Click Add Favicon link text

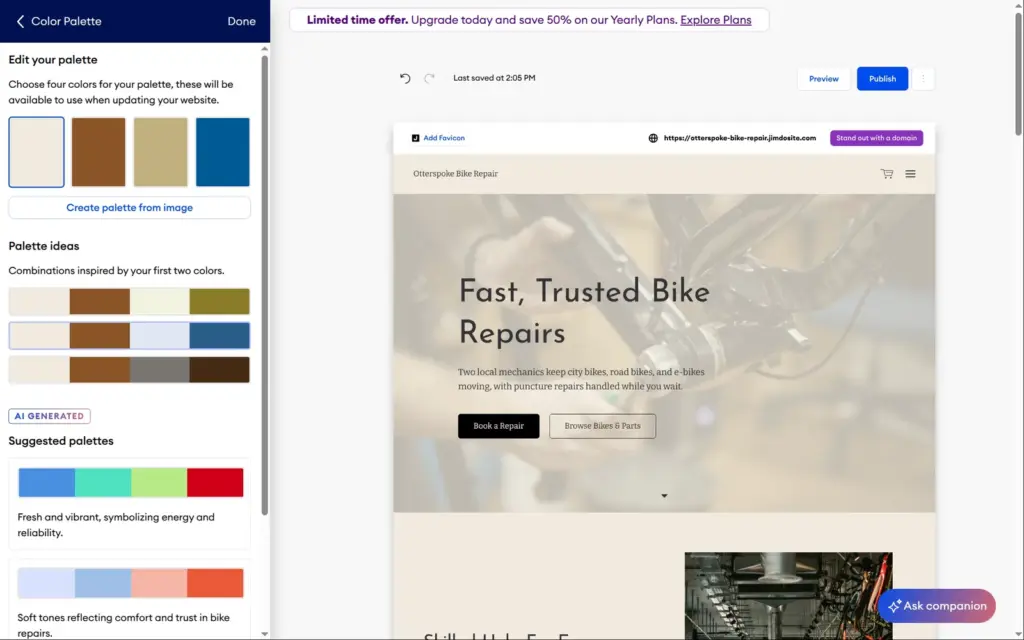click(444, 138)
